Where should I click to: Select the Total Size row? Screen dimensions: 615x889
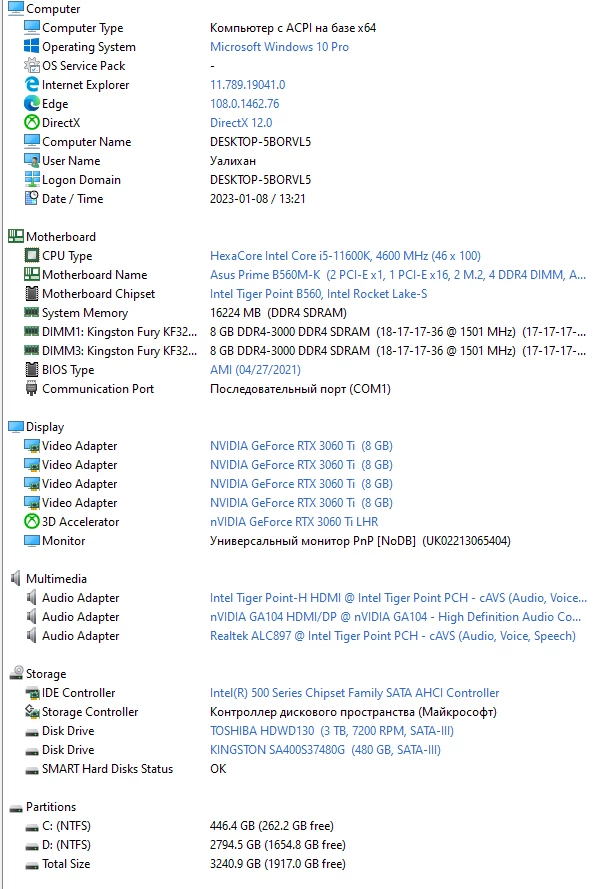tap(185, 863)
